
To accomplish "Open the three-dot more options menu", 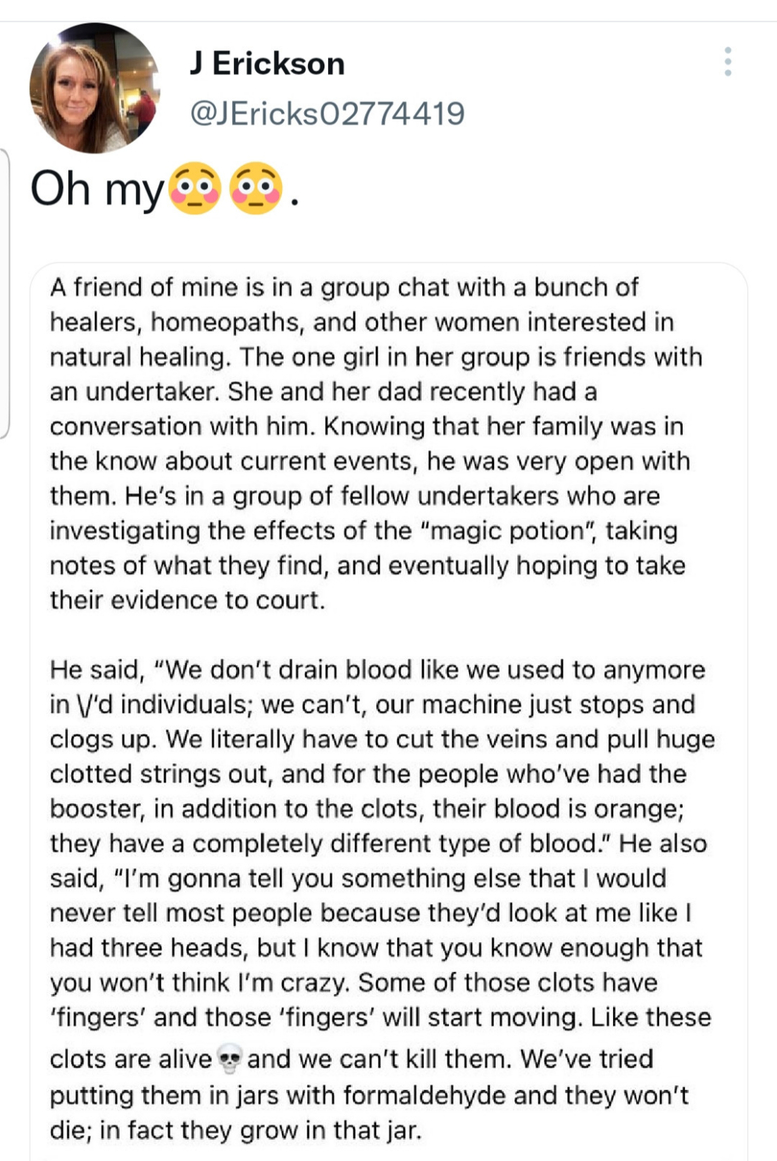I will [728, 61].
